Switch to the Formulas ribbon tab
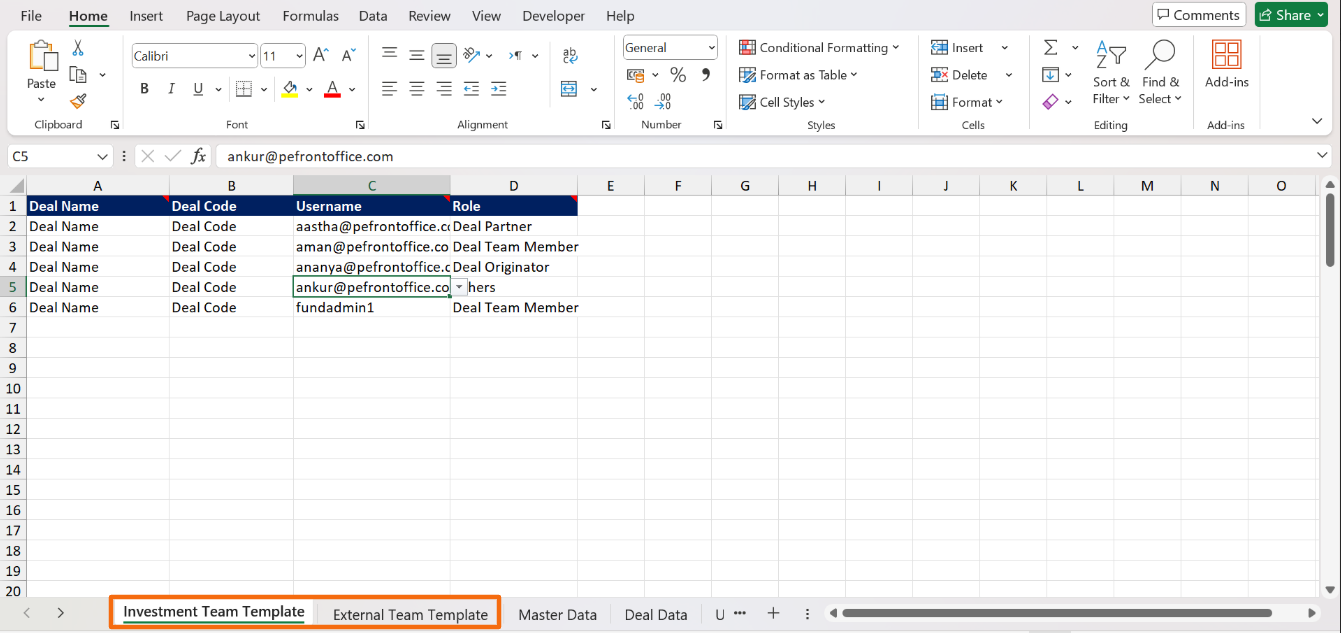Image resolution: width=1341 pixels, height=633 pixels. pos(310,16)
